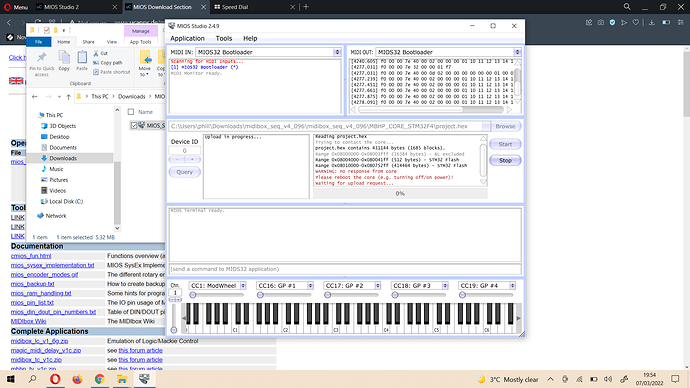Viewport: 690px width, 388px height.
Task: Click the Browse button
Action: pyautogui.click(x=505, y=126)
